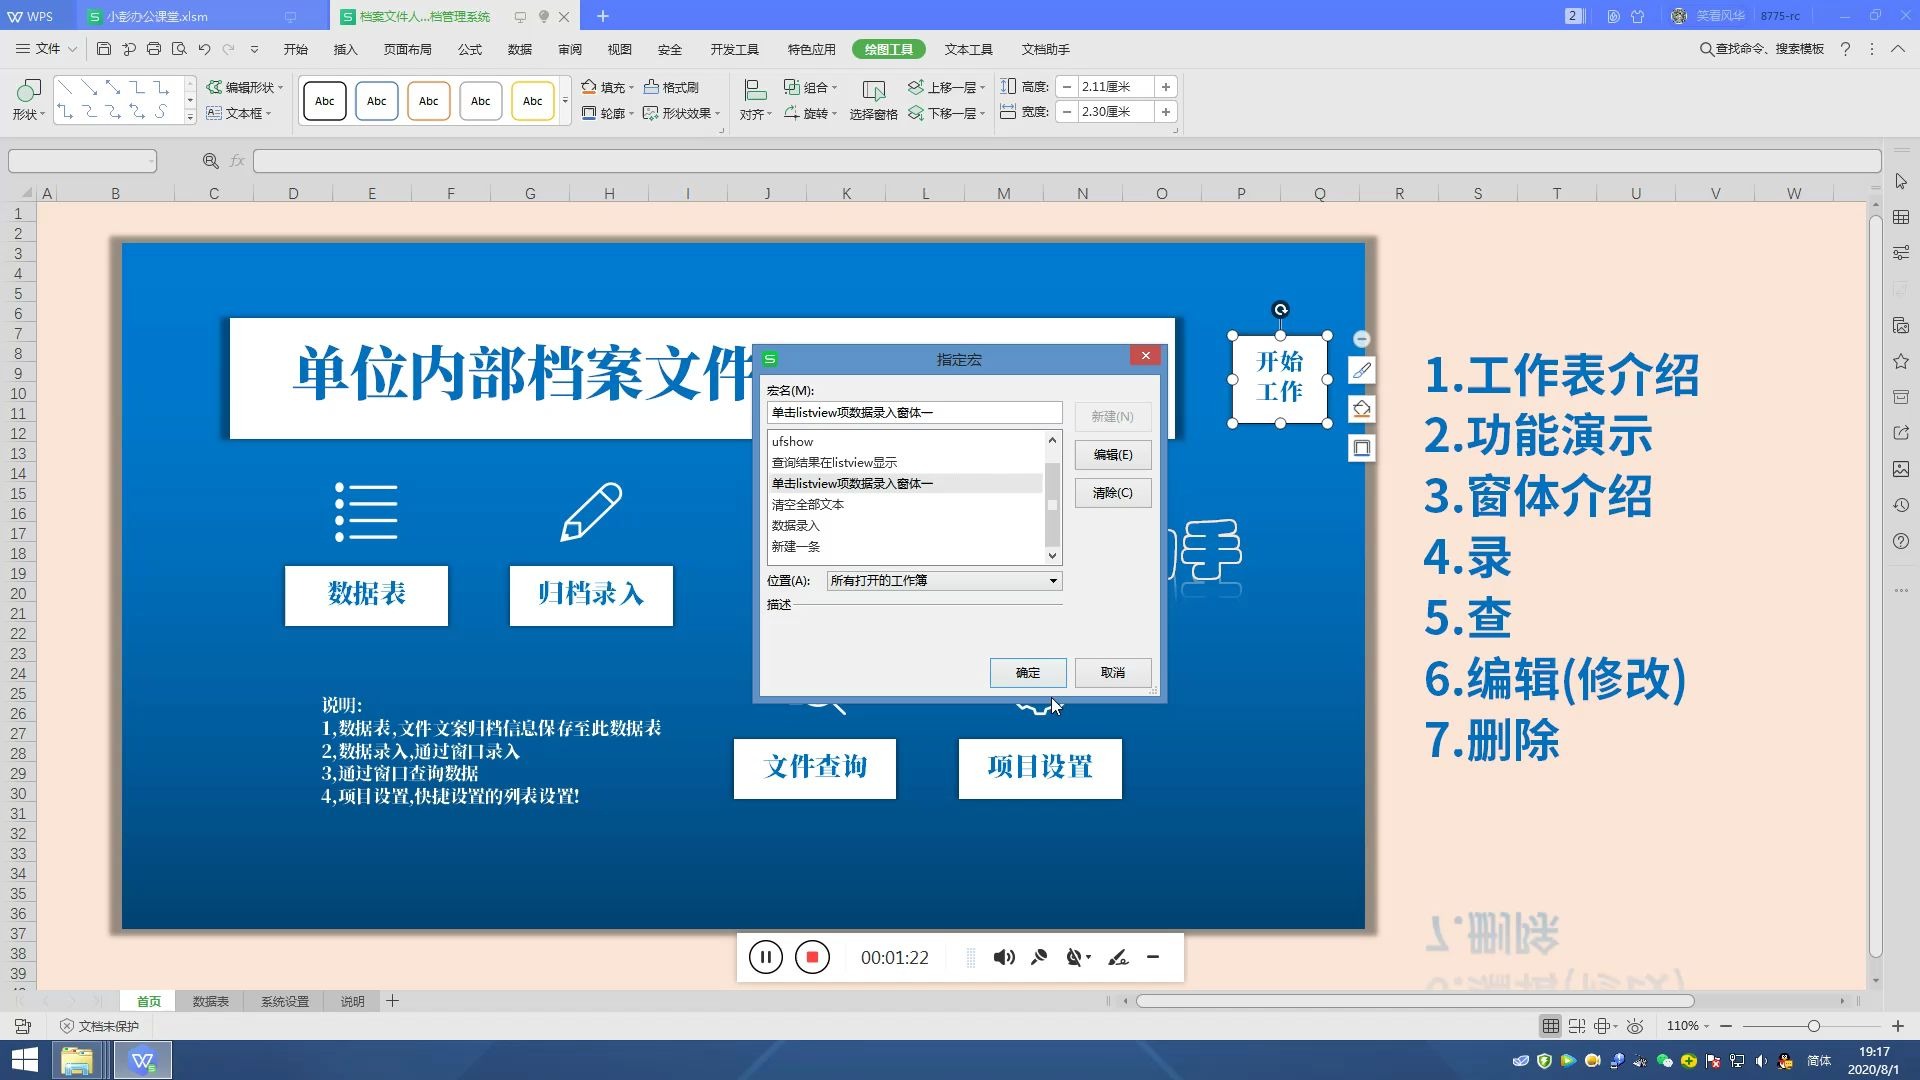Toggle the normal view mode in status bar

click(x=1550, y=1026)
